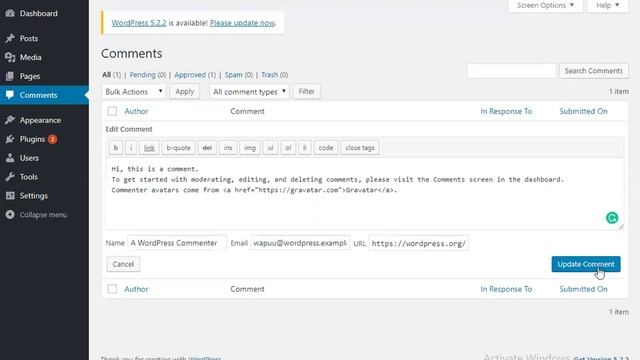
Task: Expand the Screen Options panel
Action: [545, 6]
